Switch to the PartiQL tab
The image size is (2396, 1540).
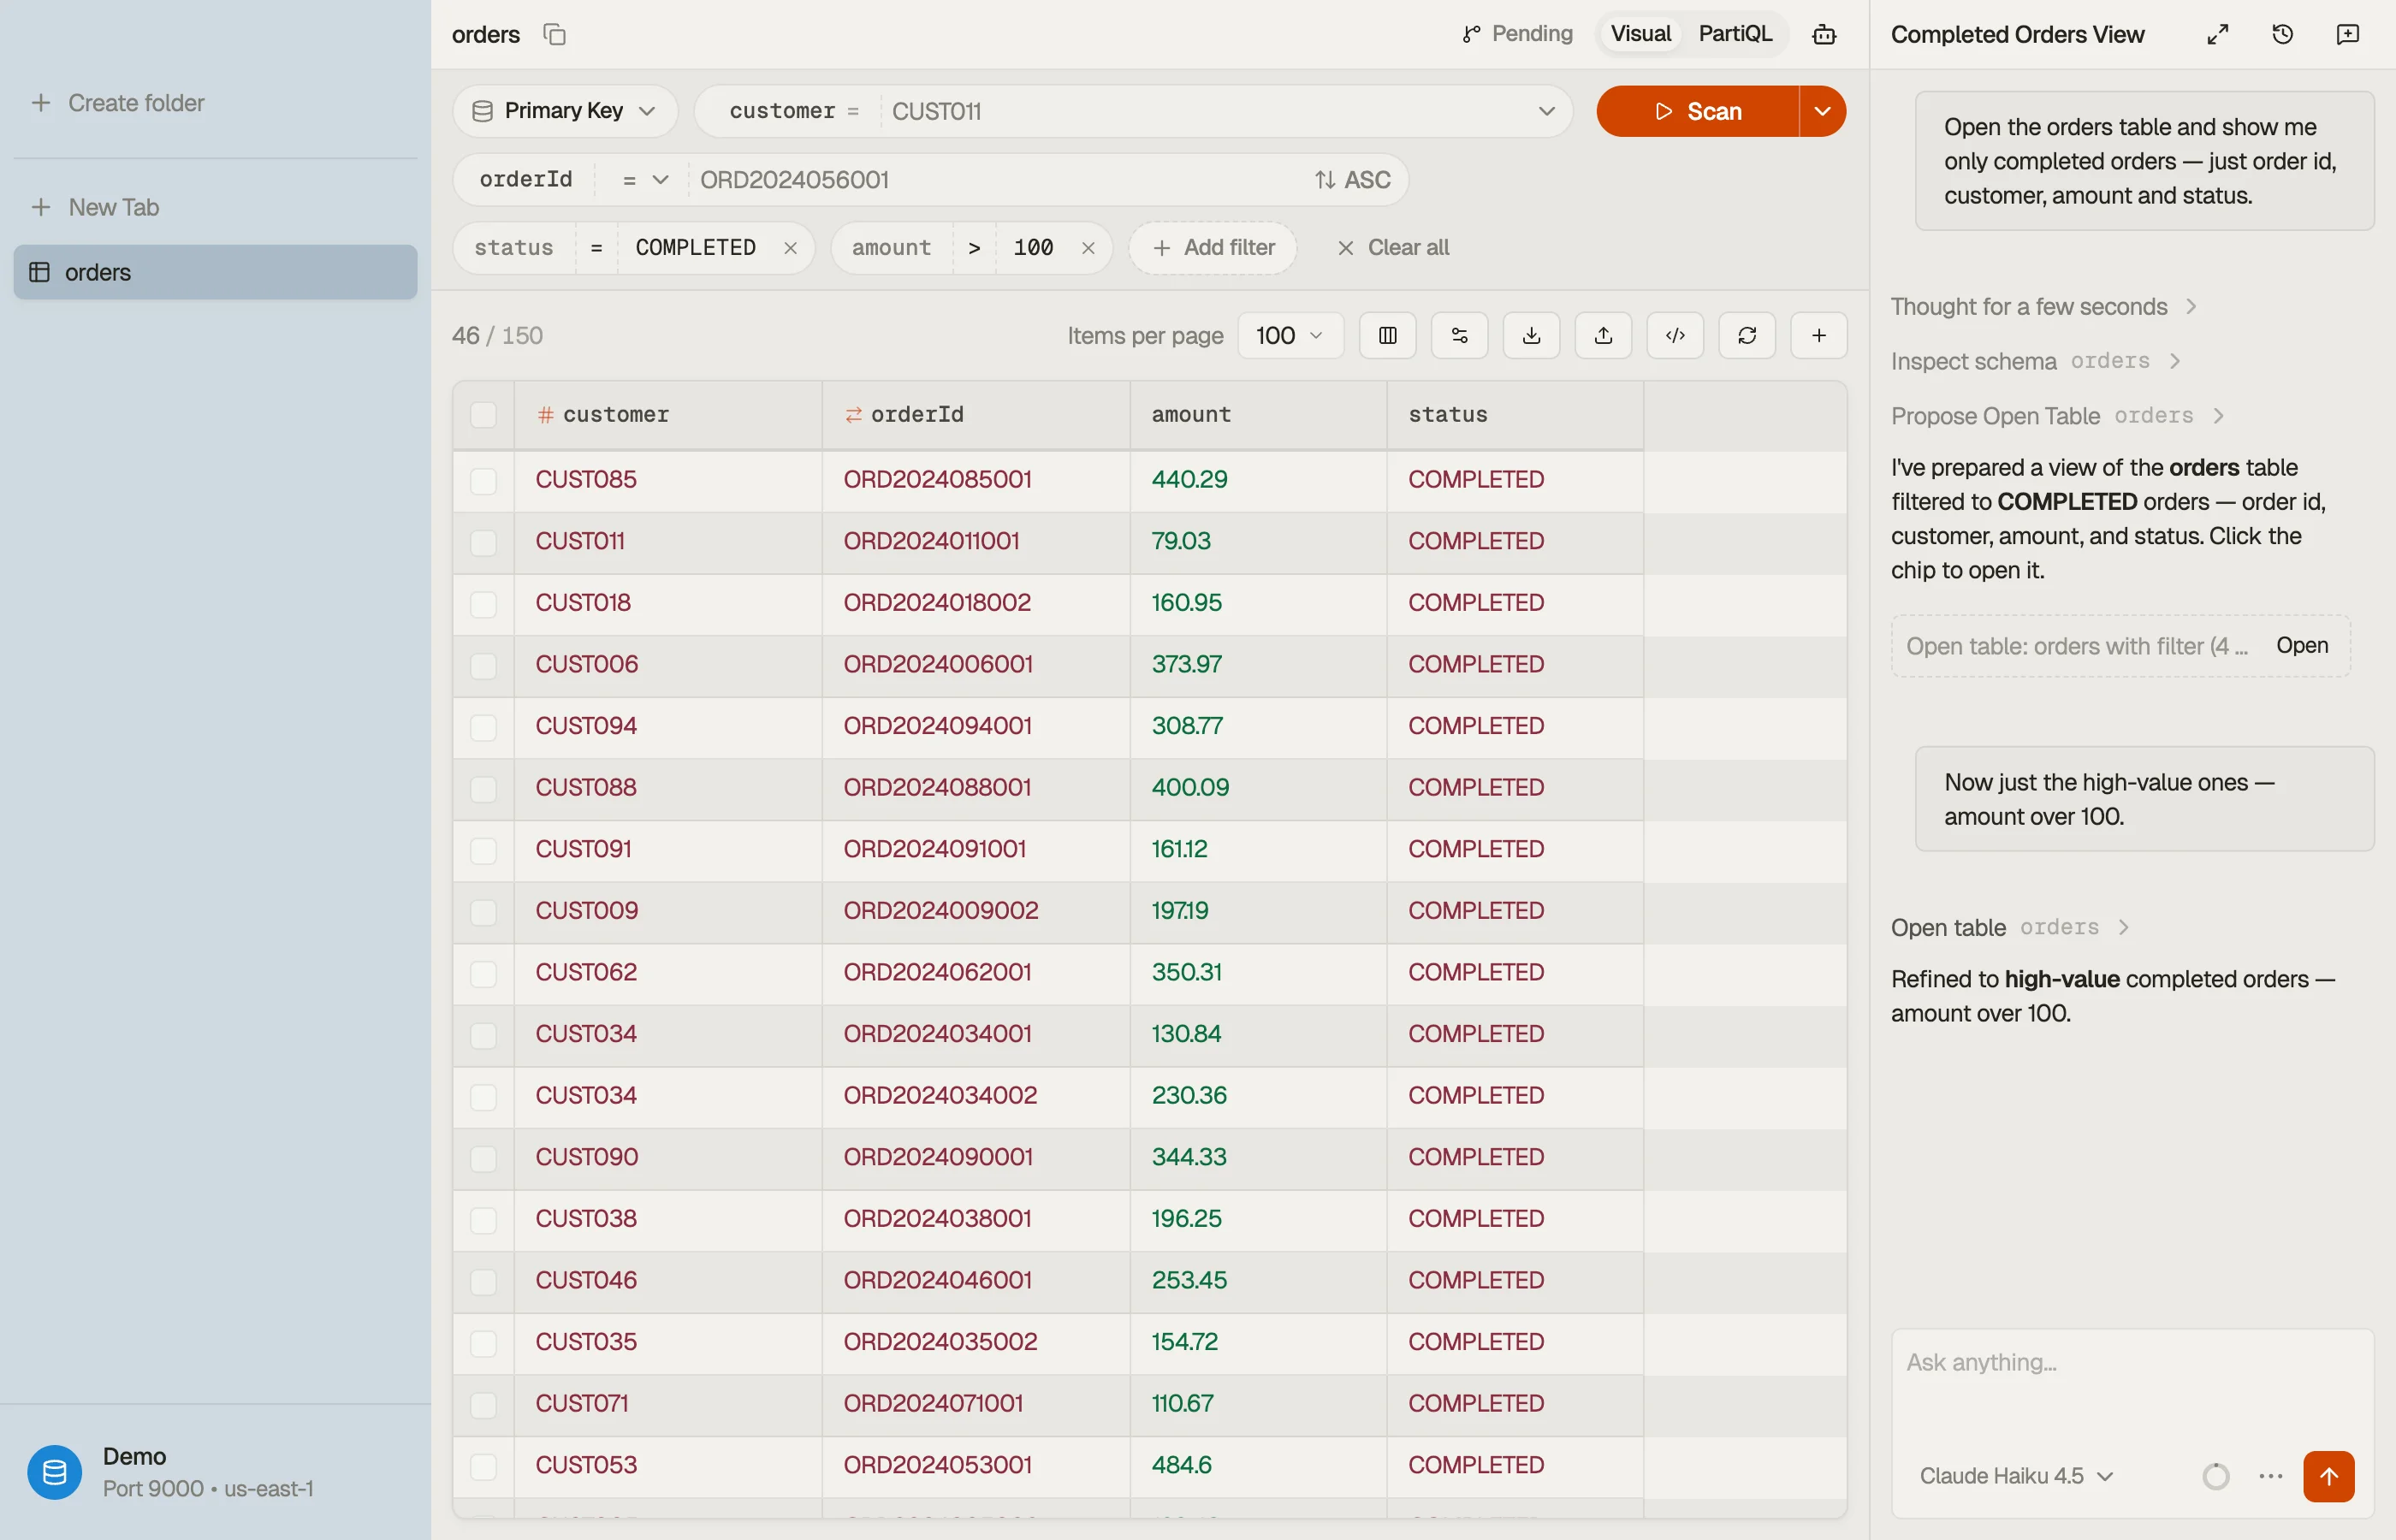pos(1735,34)
